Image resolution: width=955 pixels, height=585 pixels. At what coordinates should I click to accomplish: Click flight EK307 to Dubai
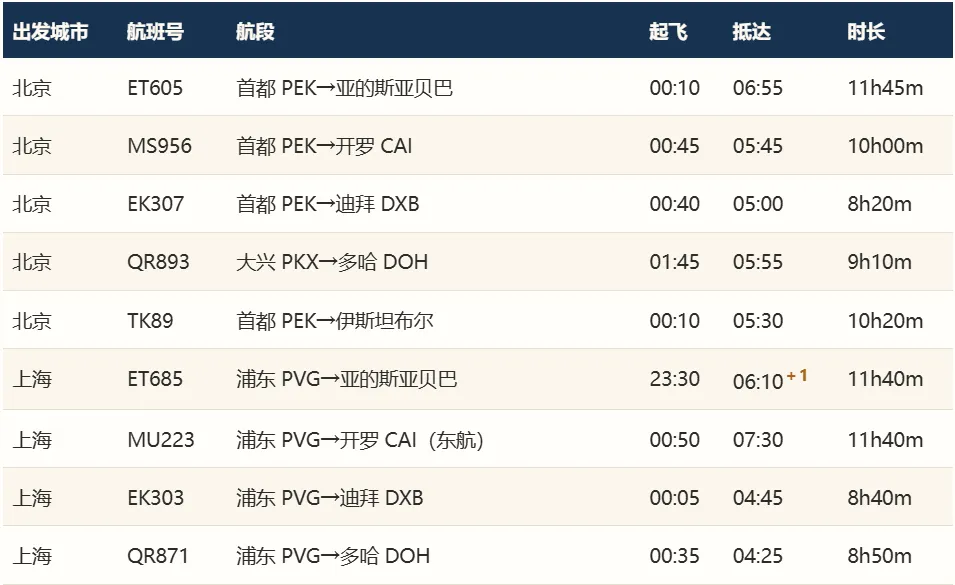[155, 203]
